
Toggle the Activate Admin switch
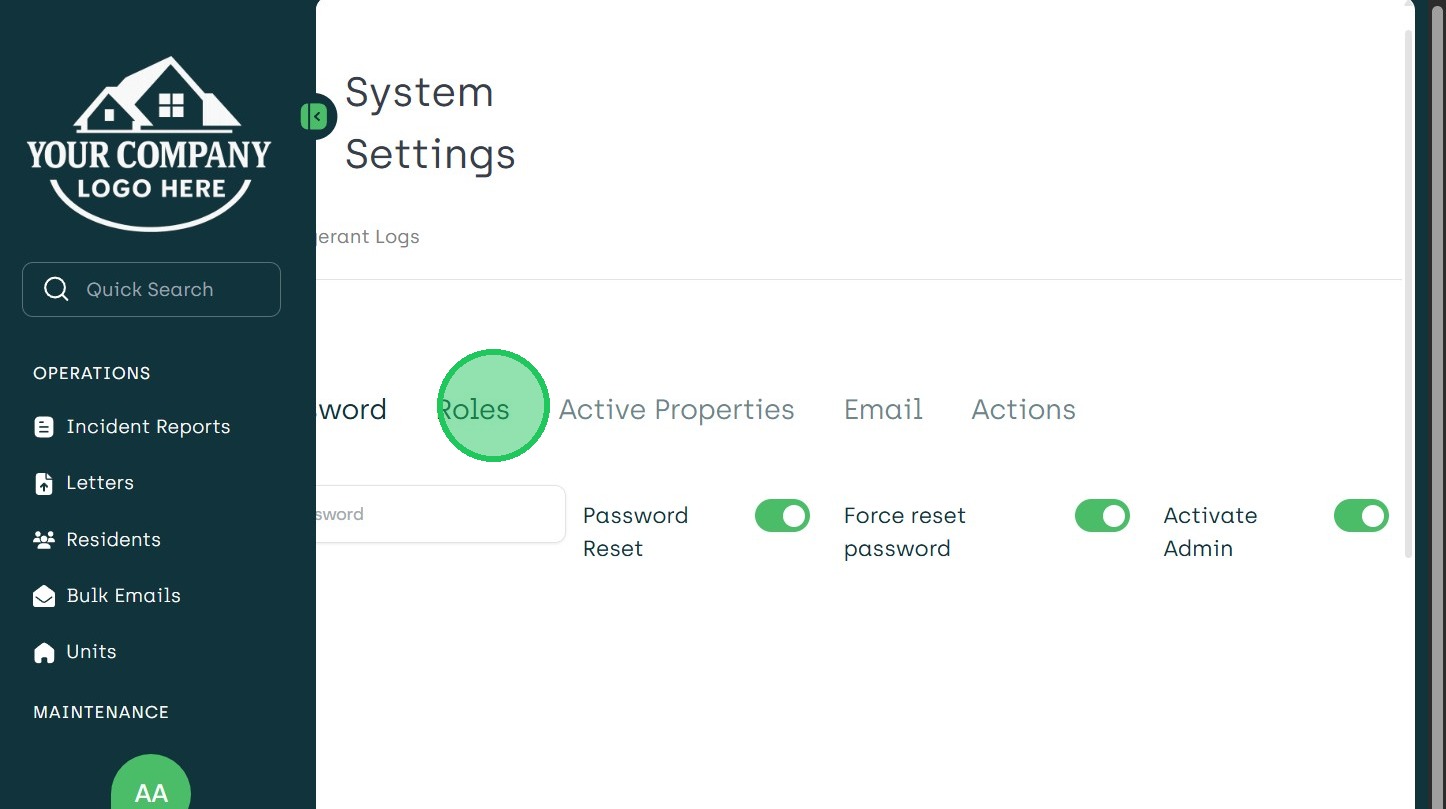click(1361, 516)
